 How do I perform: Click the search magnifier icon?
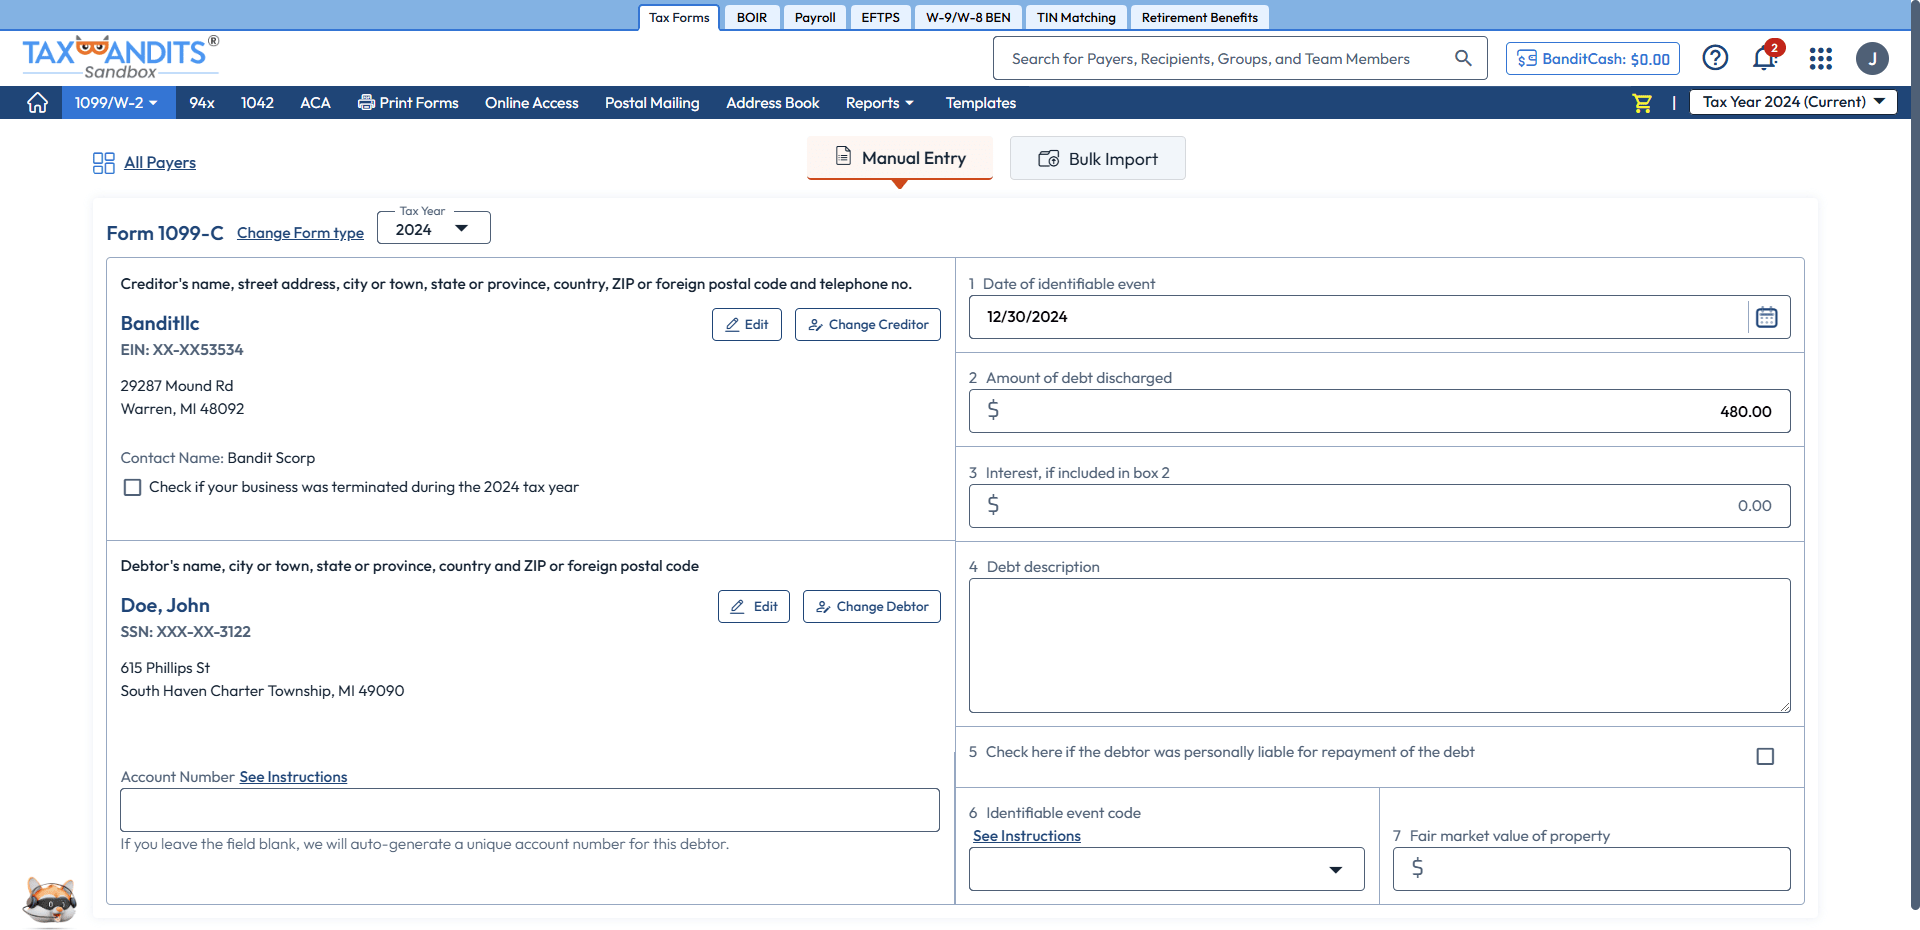[x=1463, y=58]
